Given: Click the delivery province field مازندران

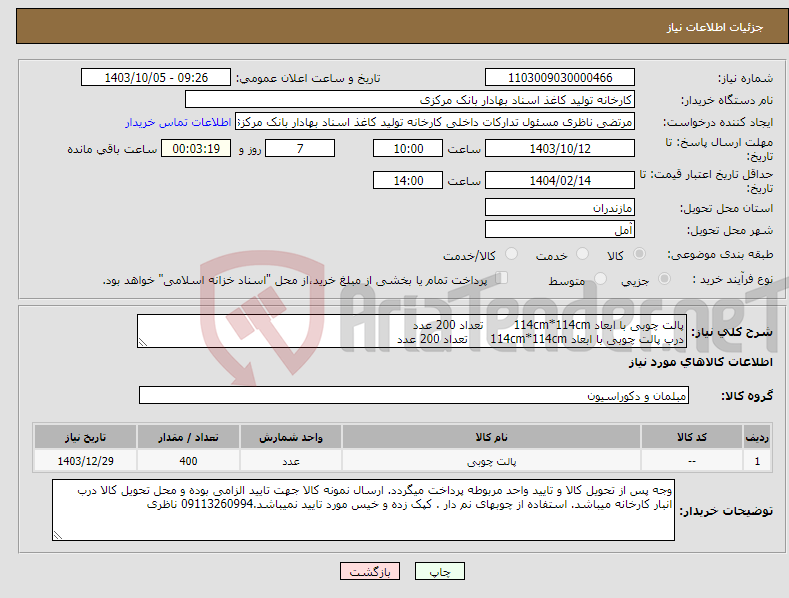Looking at the screenshot, I should click(560, 207).
